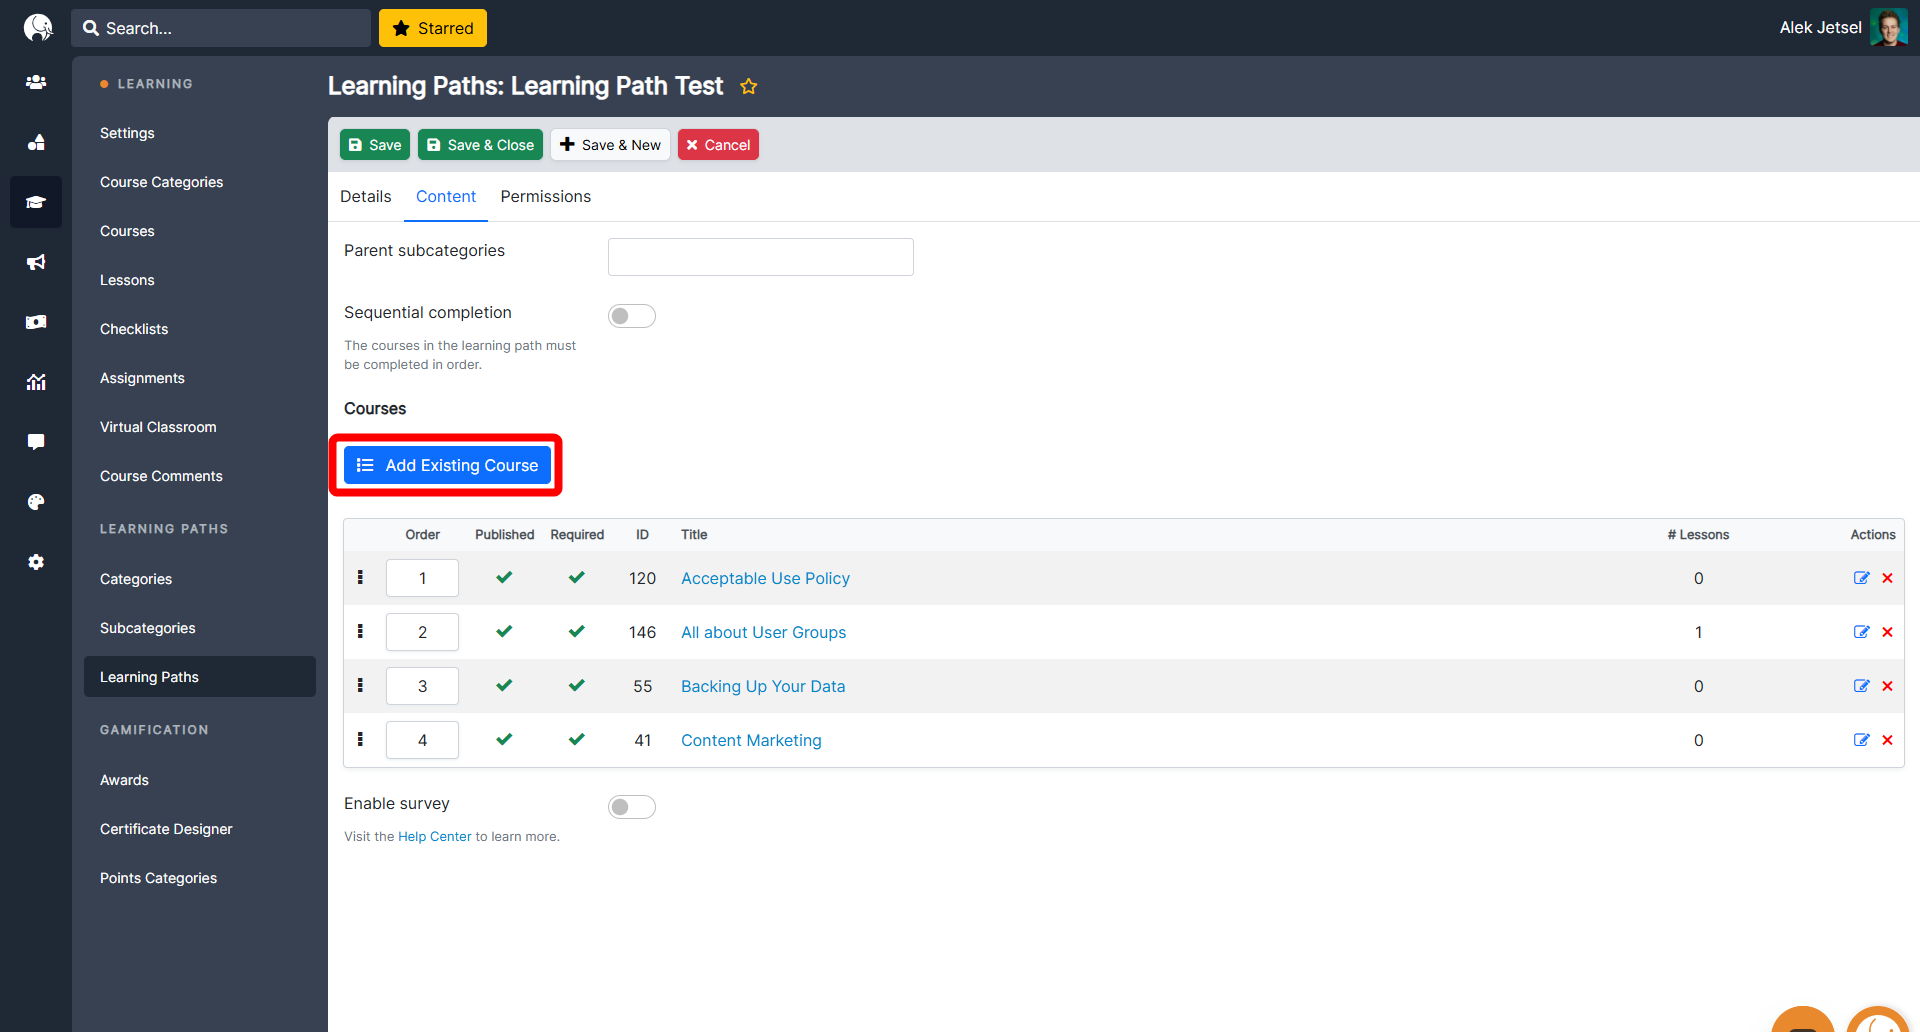
Task: Open the Starred favorites menu
Action: click(432, 28)
